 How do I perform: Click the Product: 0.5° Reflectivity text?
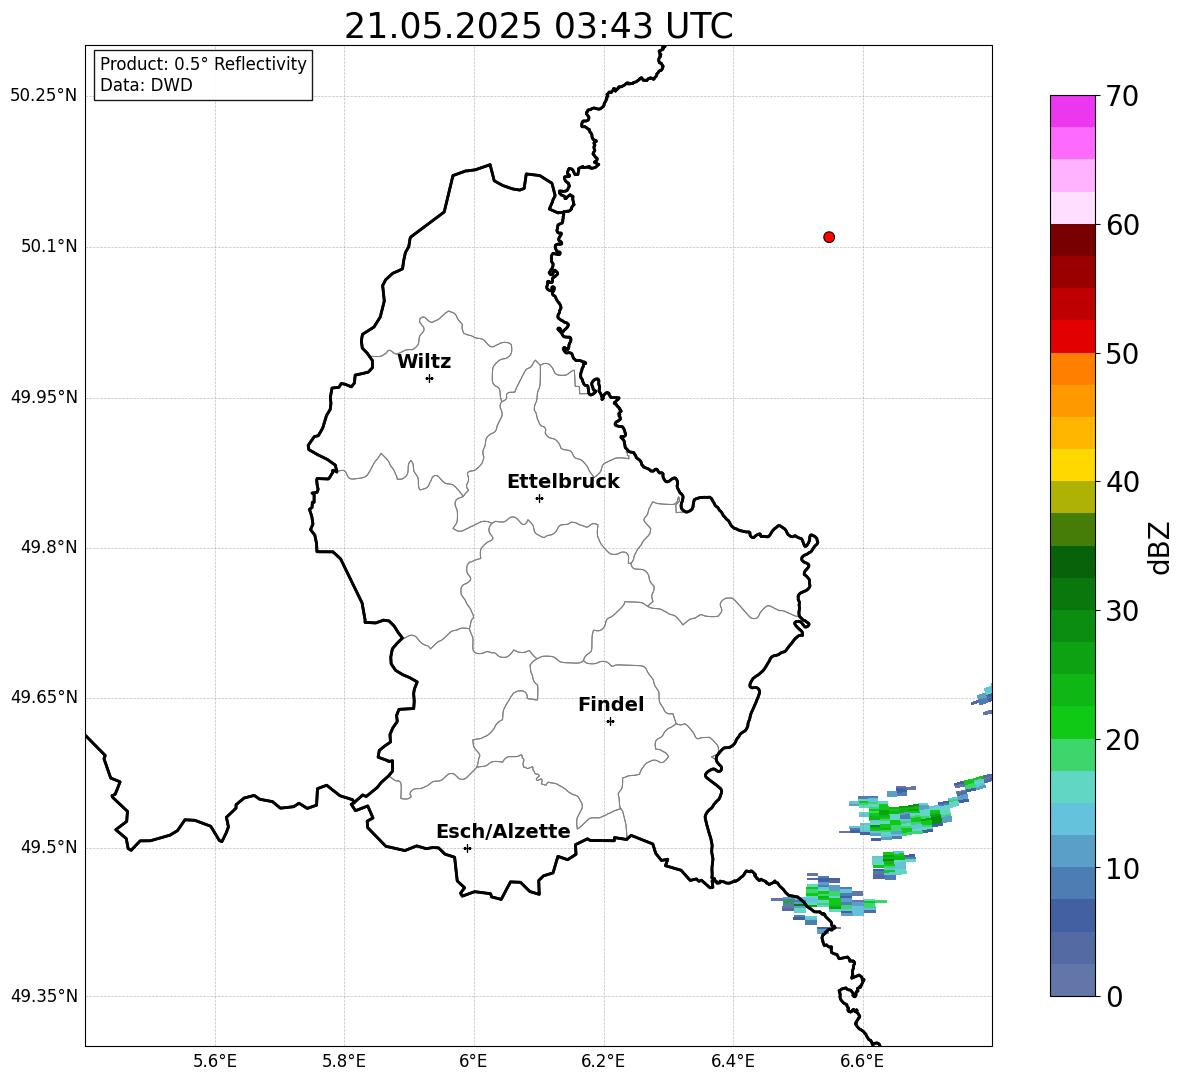[203, 64]
